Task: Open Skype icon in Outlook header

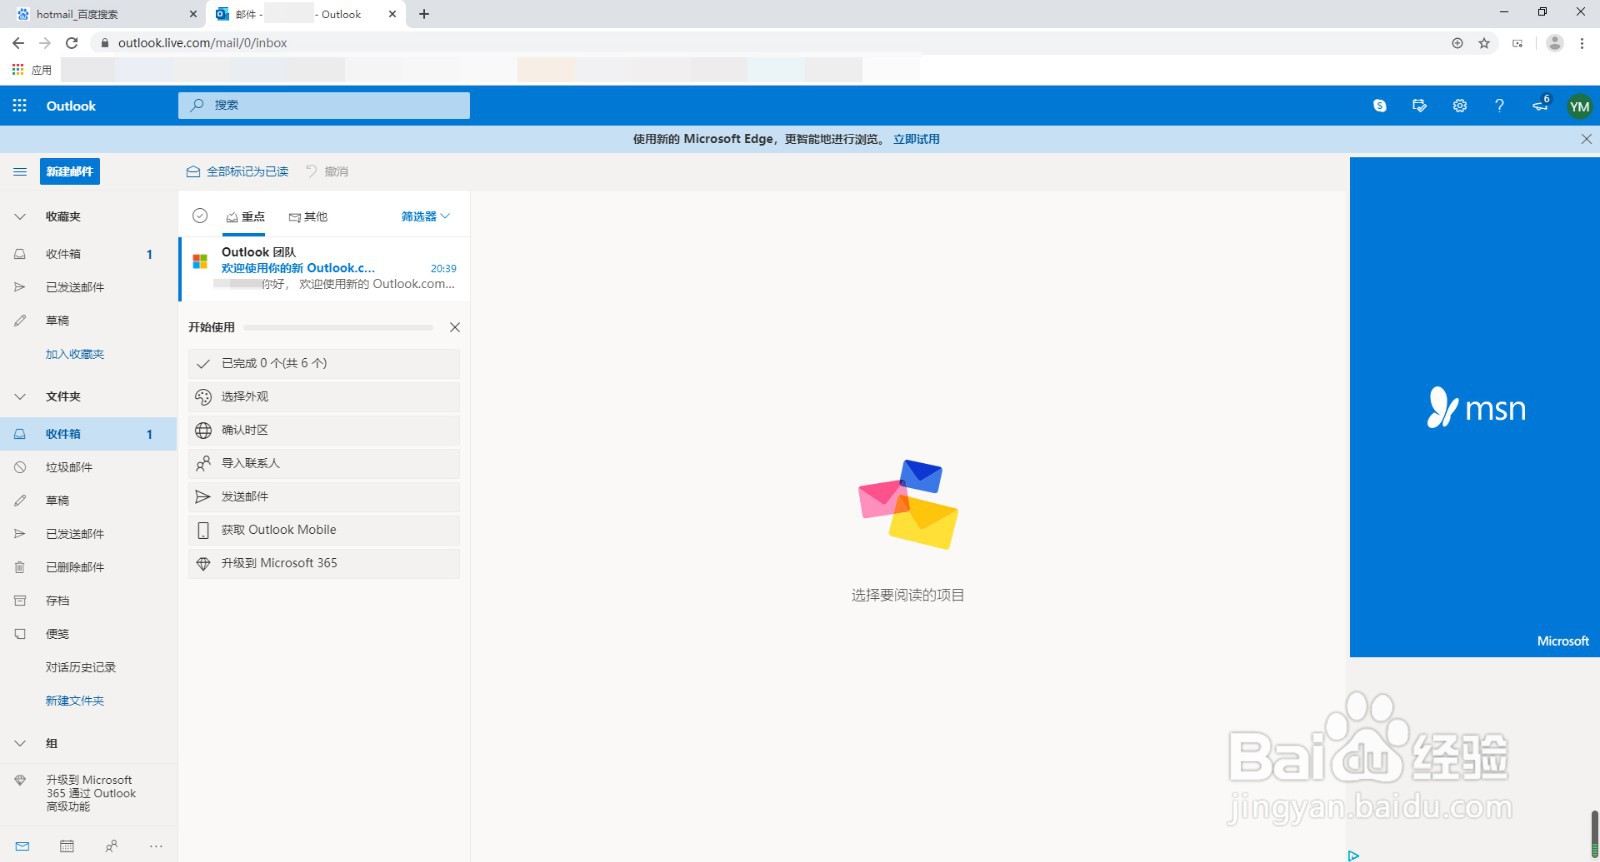Action: pyautogui.click(x=1380, y=106)
